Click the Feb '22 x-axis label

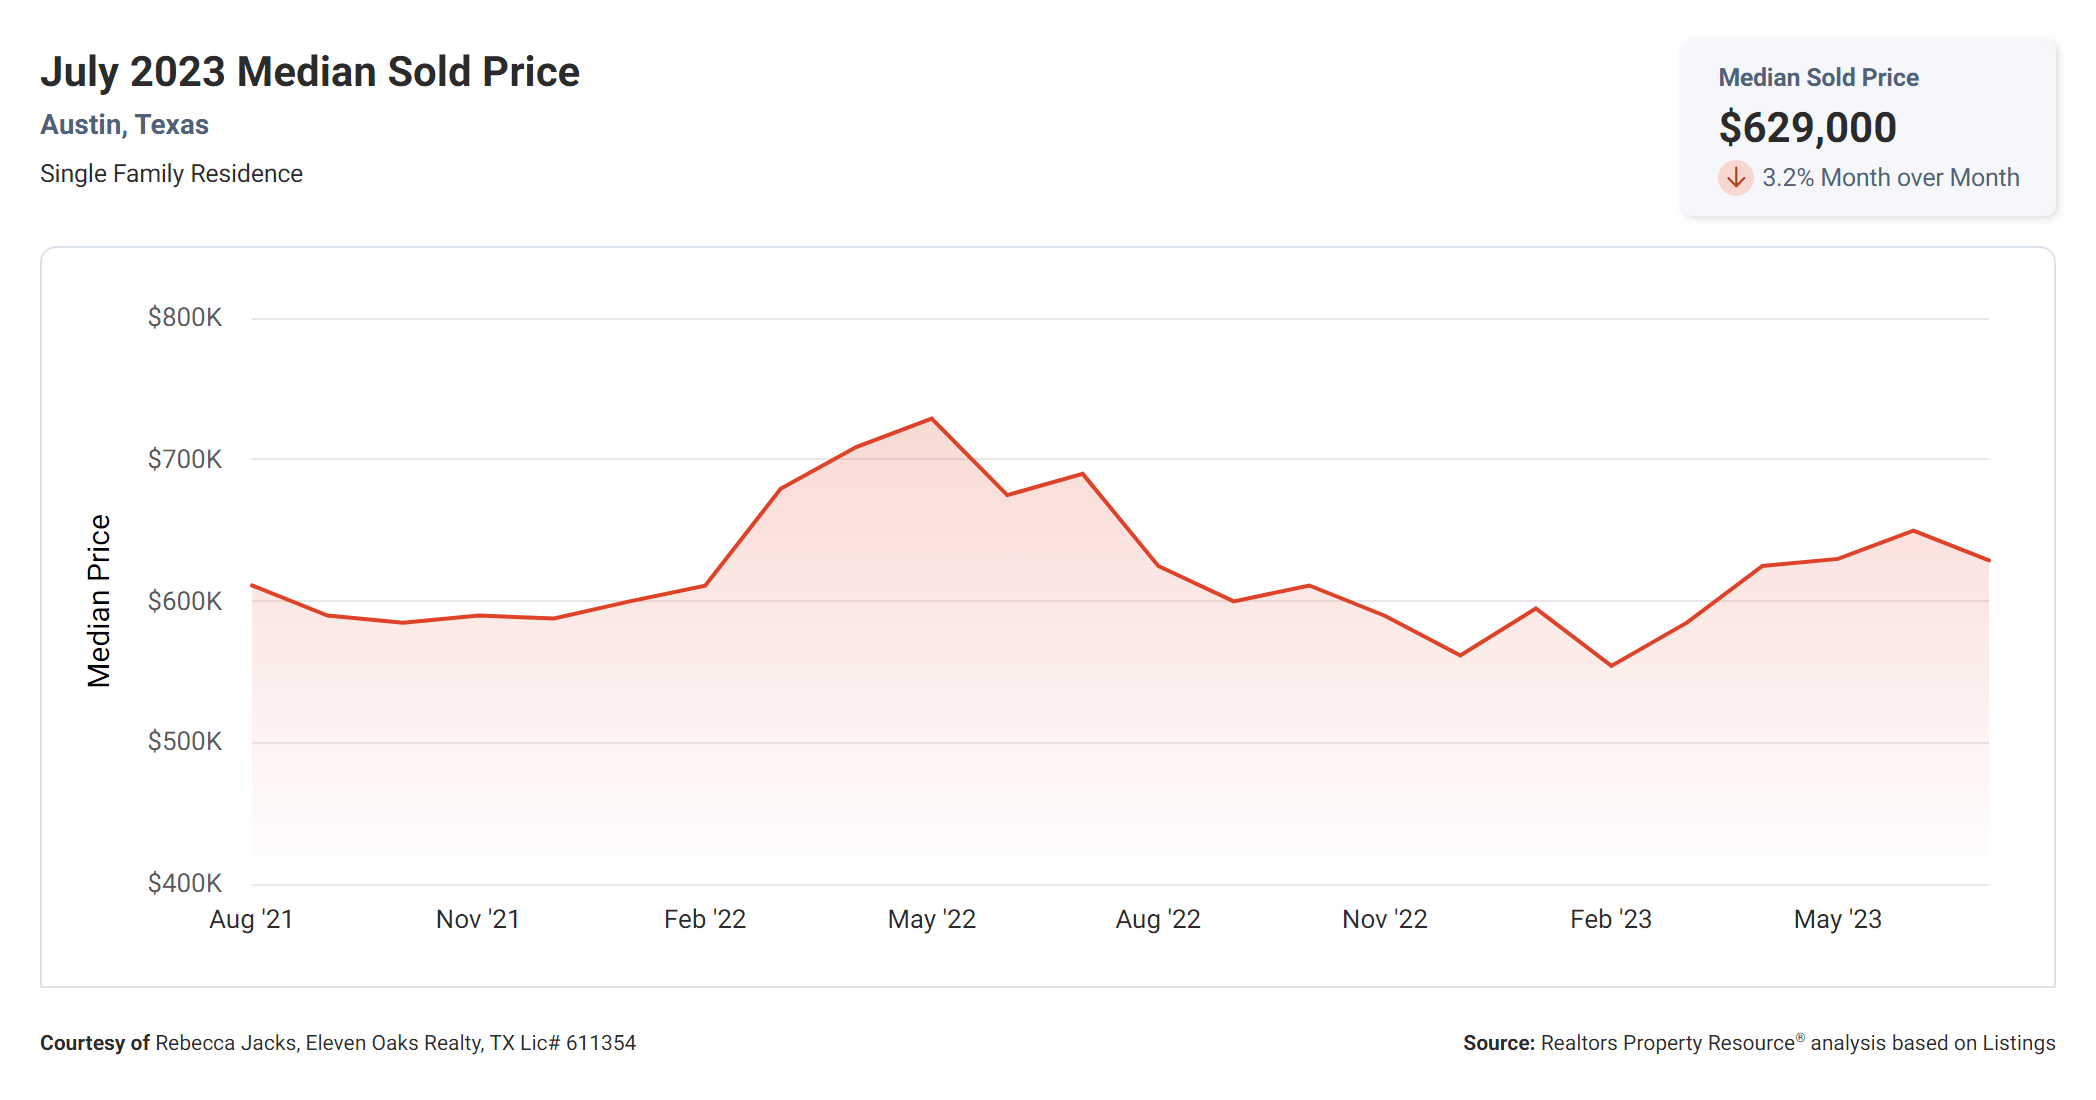(x=705, y=919)
